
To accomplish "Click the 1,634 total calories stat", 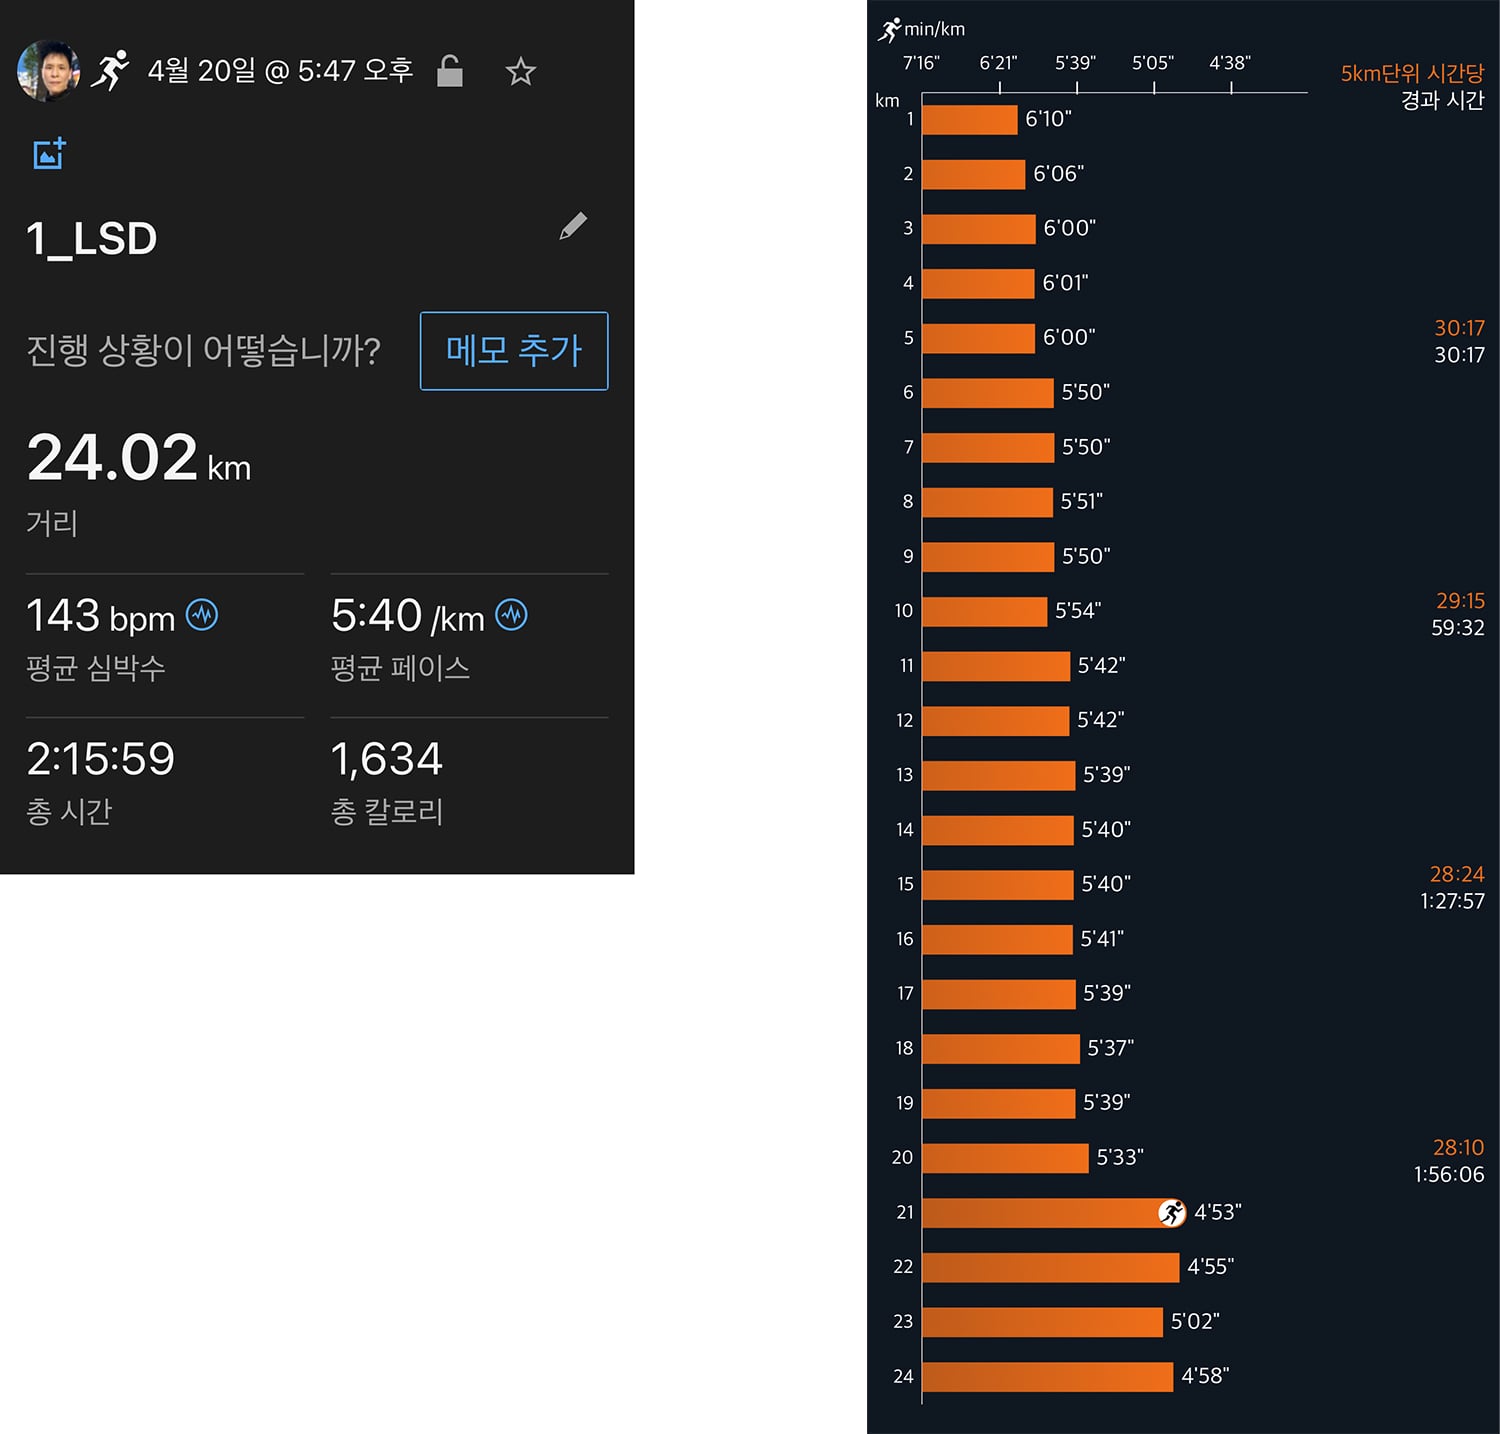I will click(387, 759).
